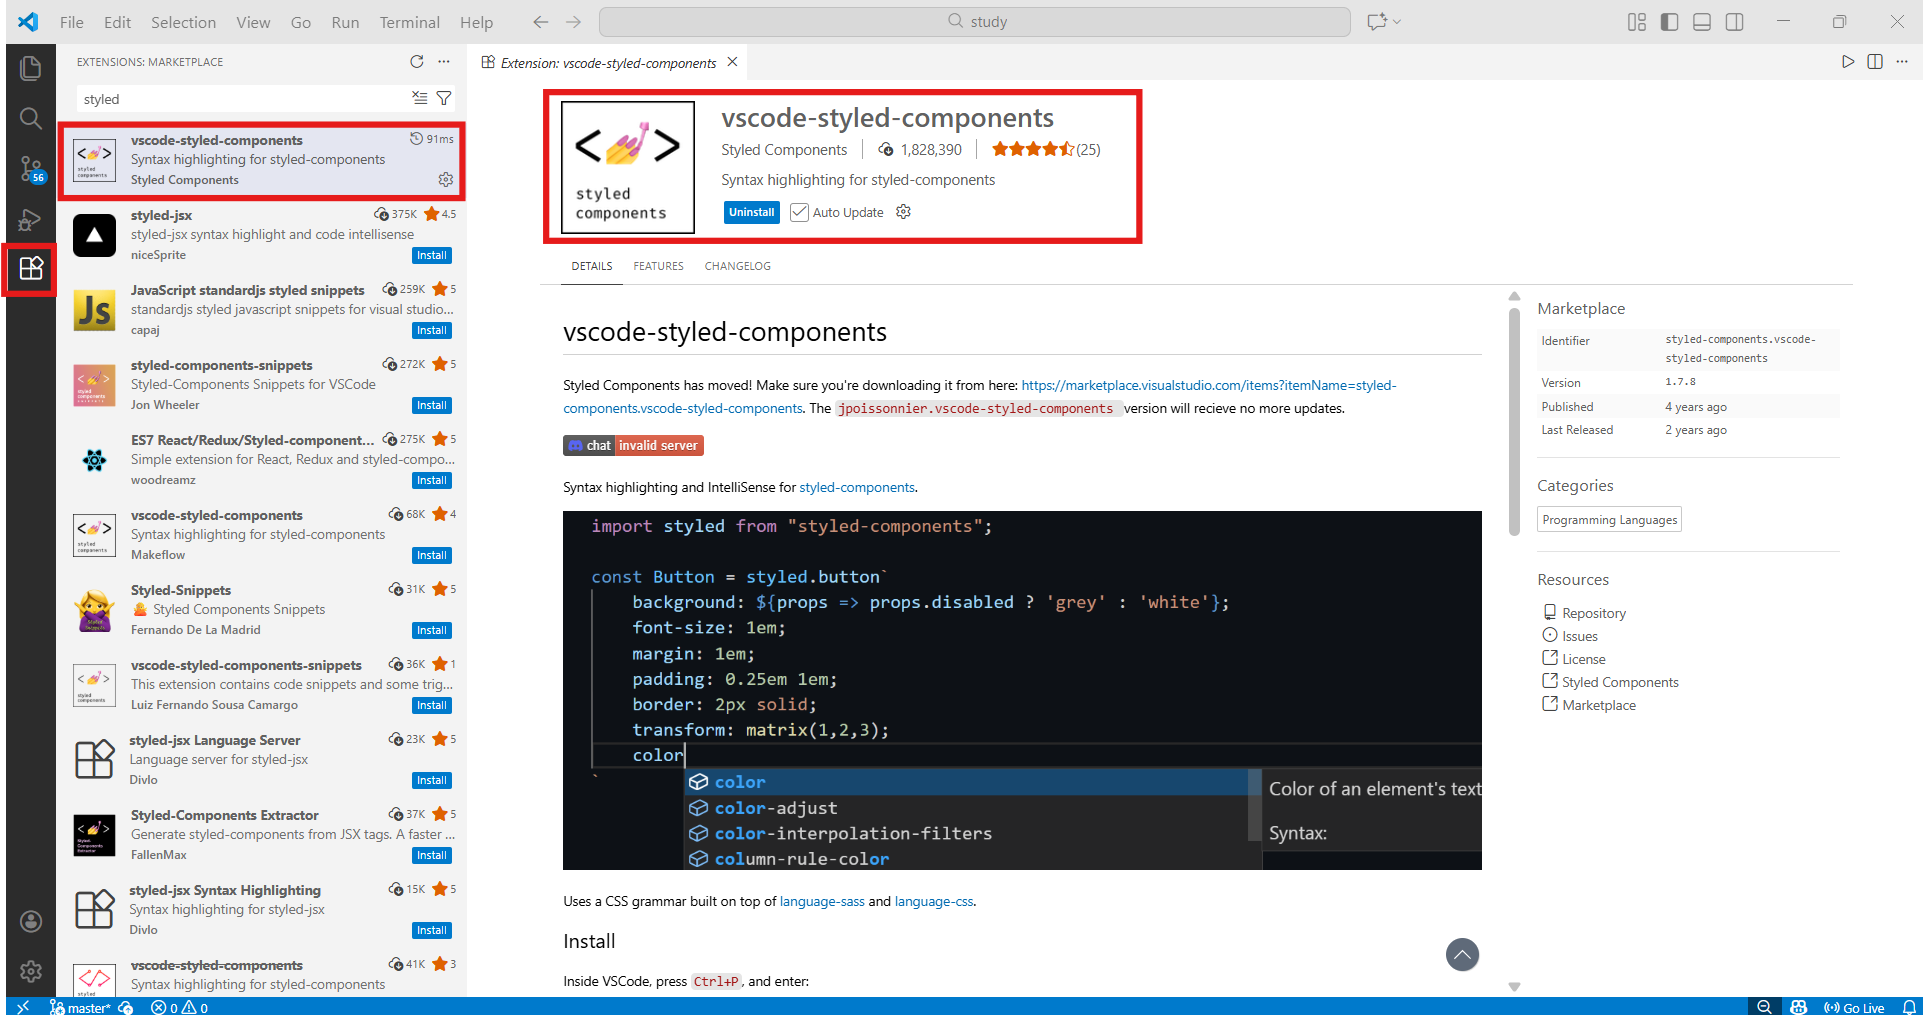Viewport: 1923px width, 1015px height.
Task: Click Go Live in the status bar
Action: (x=1854, y=1007)
